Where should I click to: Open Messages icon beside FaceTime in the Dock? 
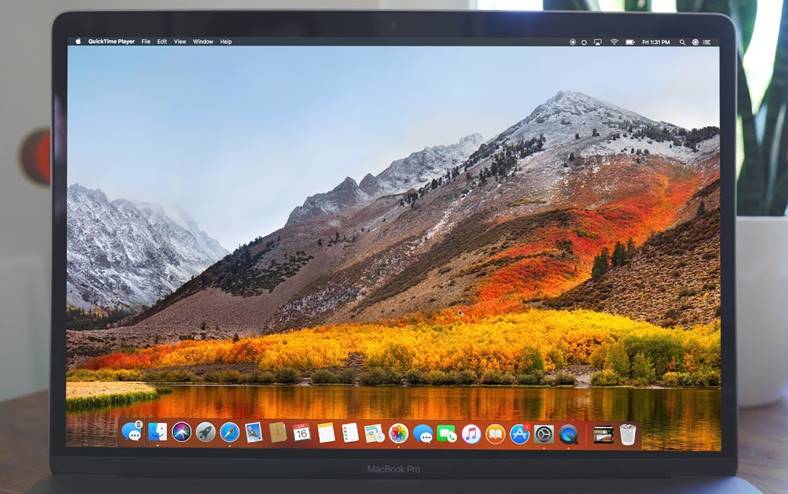click(x=423, y=433)
